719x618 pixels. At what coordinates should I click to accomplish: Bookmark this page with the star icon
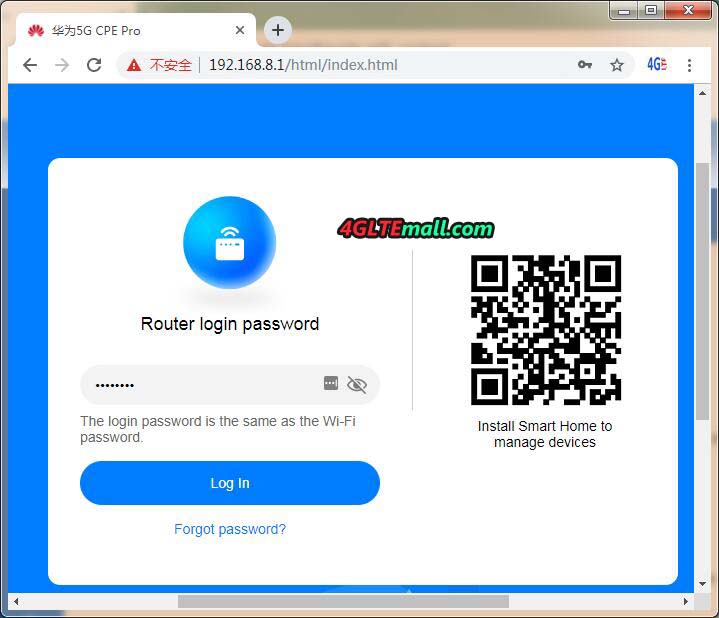pos(617,65)
